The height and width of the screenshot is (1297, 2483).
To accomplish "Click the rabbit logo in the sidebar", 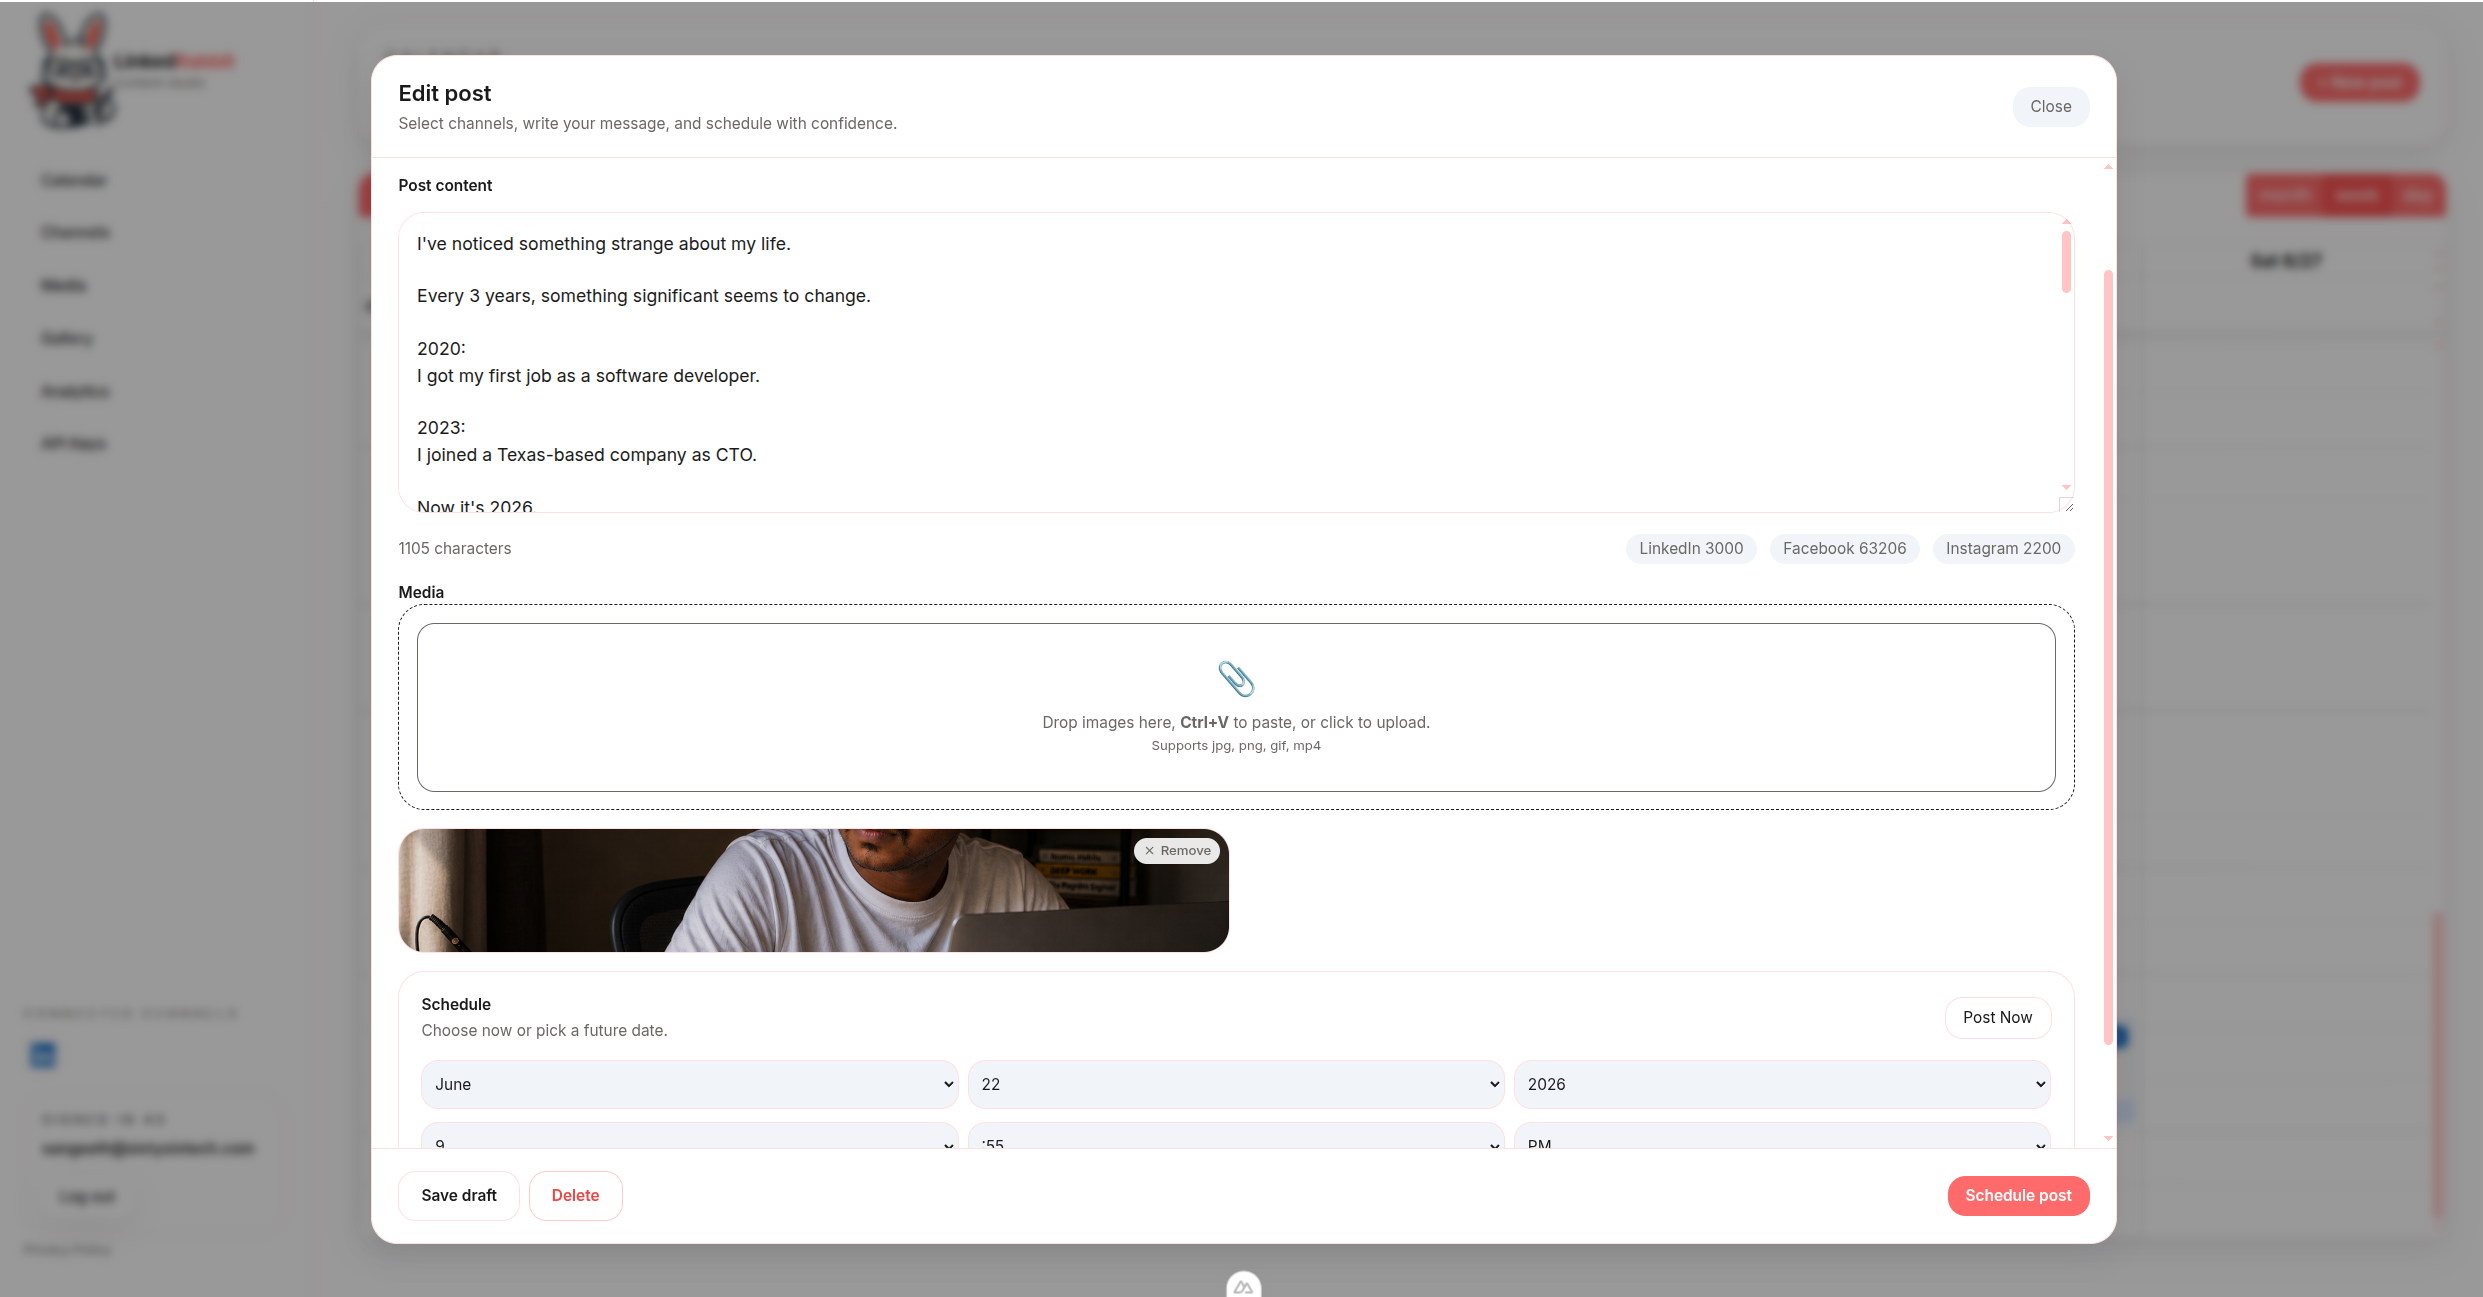I will pyautogui.click(x=72, y=71).
